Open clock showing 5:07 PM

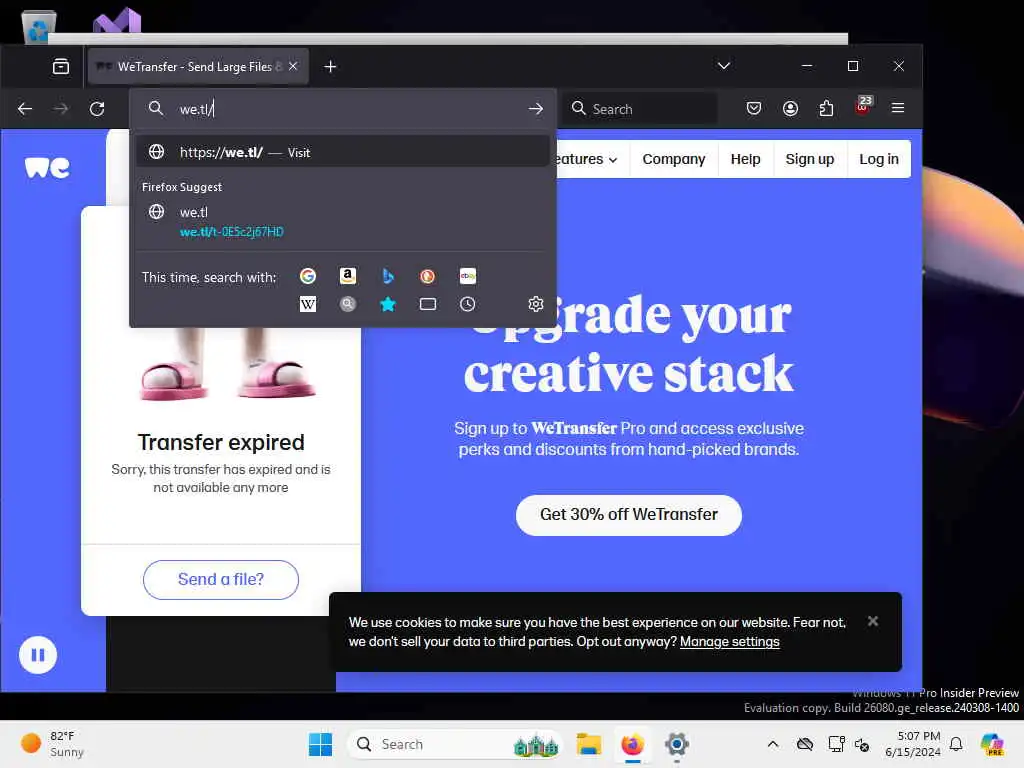(912, 744)
